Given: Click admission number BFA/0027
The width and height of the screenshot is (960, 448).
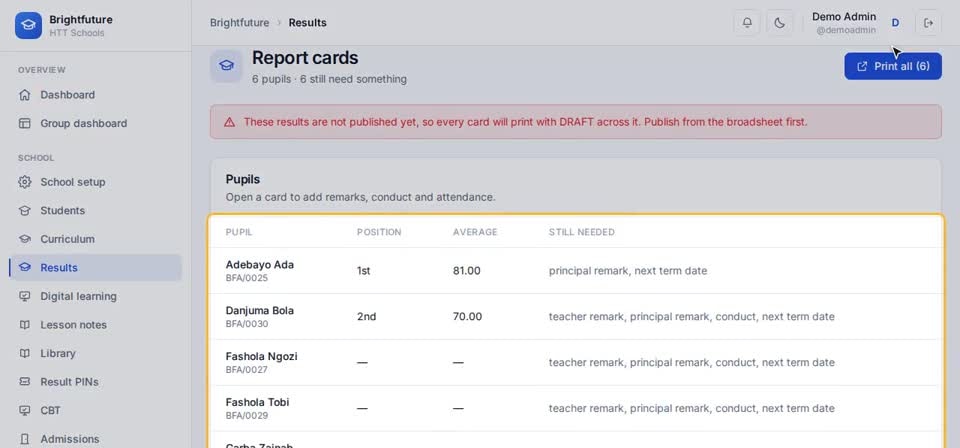Looking at the screenshot, I should (x=247, y=370).
